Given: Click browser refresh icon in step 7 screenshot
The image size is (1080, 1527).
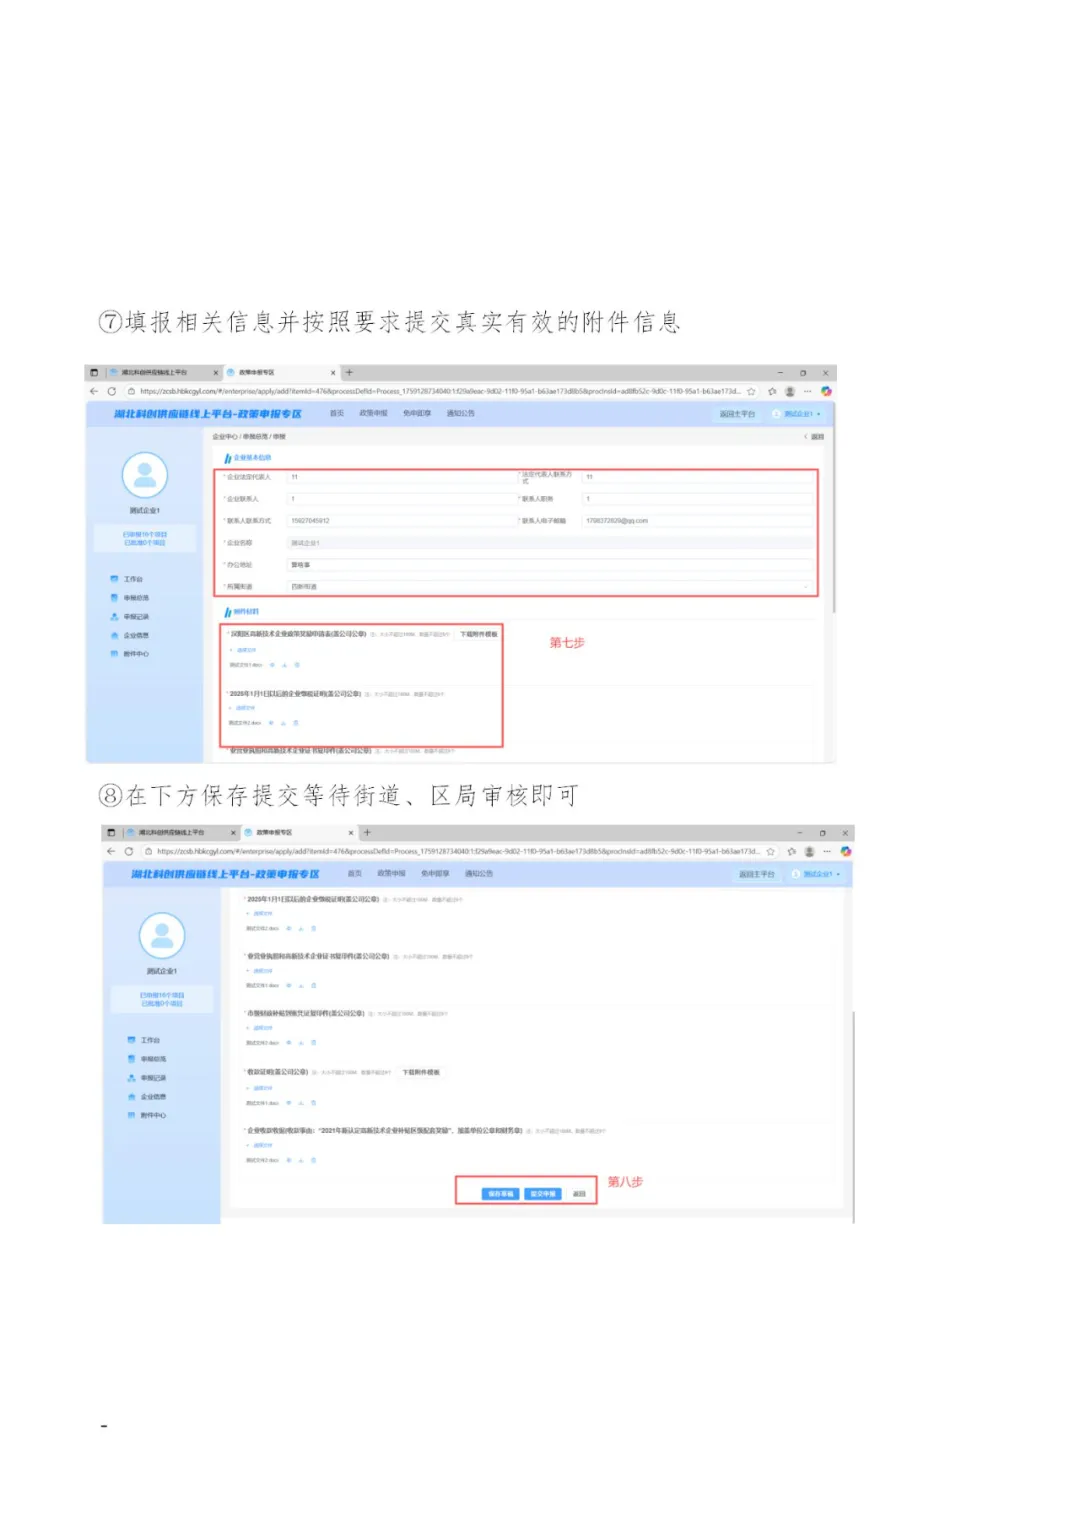Looking at the screenshot, I should click(112, 392).
